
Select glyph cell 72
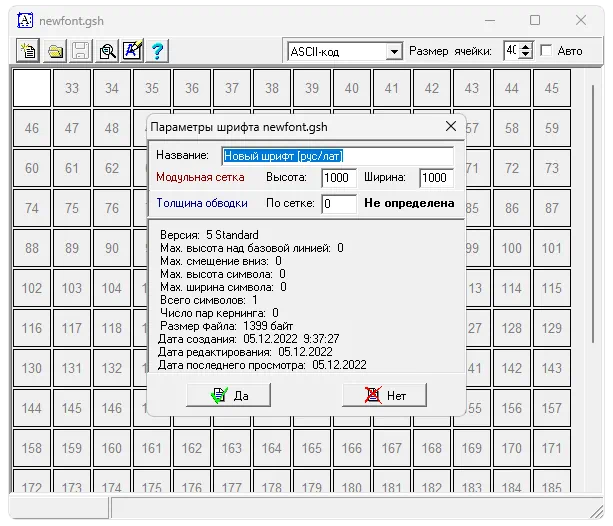pyautogui.click(x=512, y=168)
